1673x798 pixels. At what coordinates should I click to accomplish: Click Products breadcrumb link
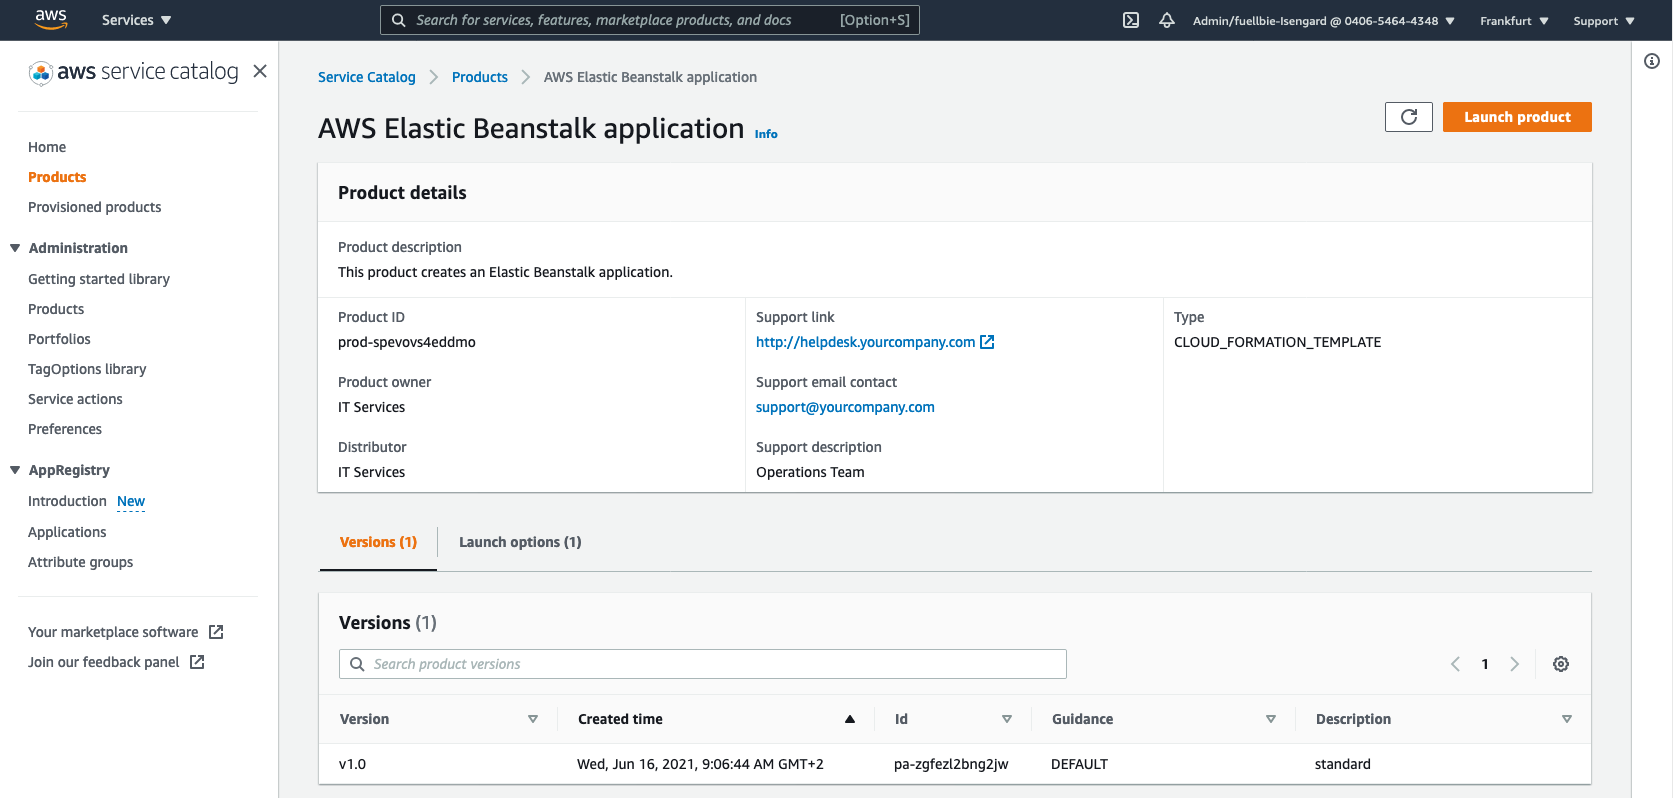point(480,77)
